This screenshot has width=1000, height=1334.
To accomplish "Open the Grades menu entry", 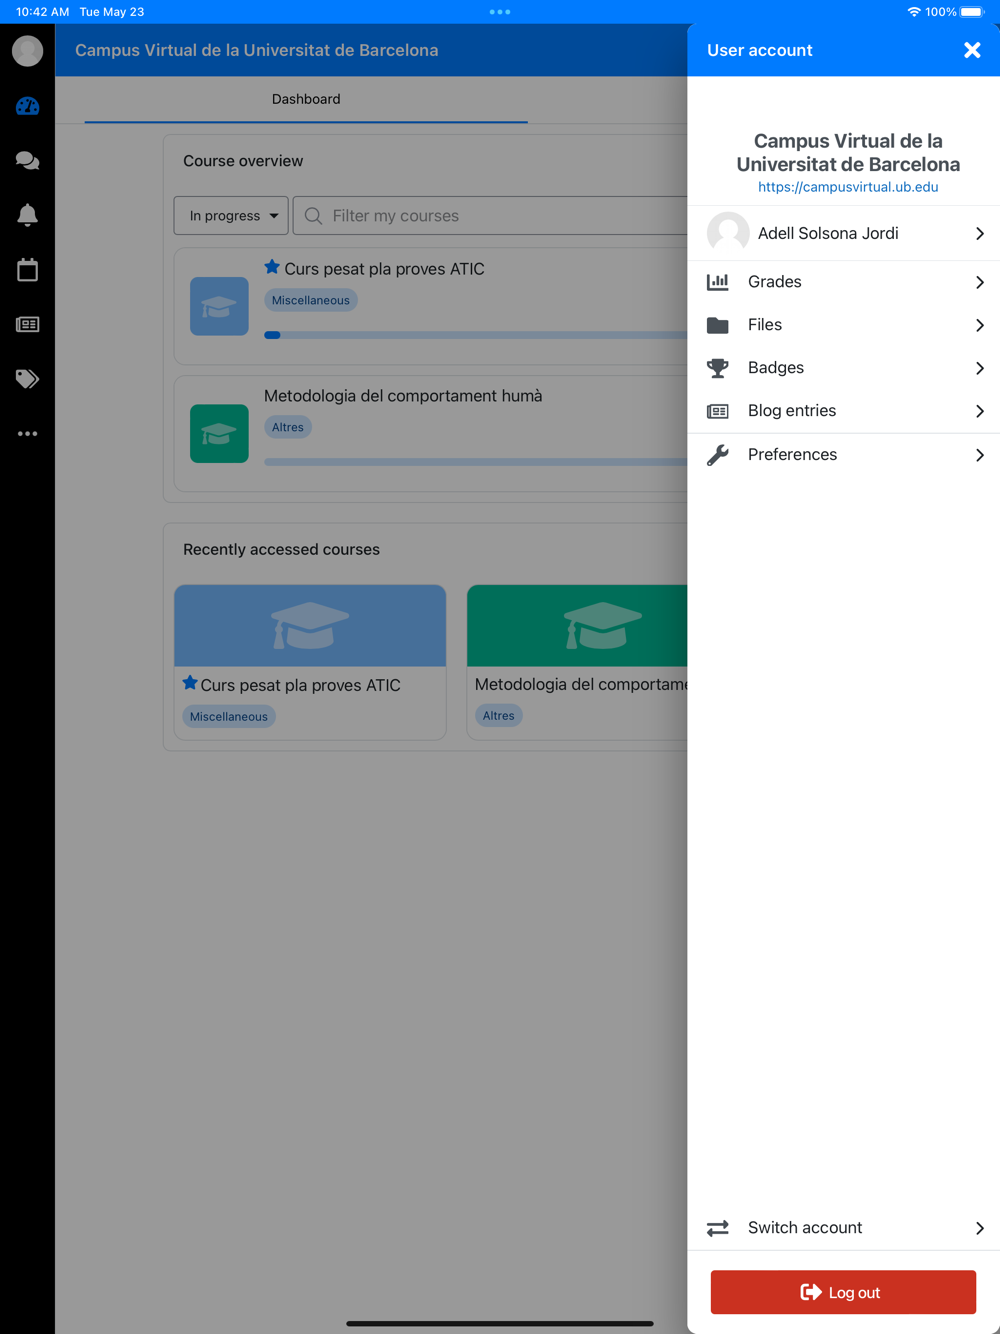I will 844,282.
